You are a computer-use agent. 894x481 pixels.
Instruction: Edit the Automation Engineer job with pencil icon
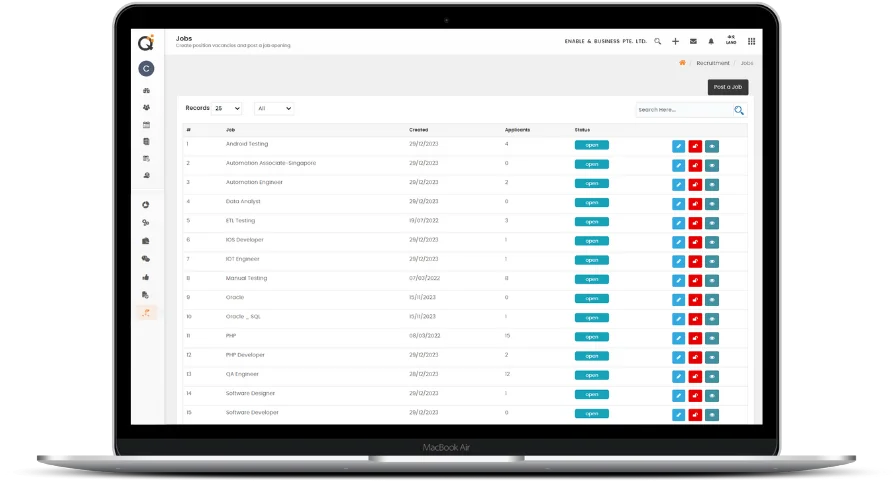pos(678,185)
